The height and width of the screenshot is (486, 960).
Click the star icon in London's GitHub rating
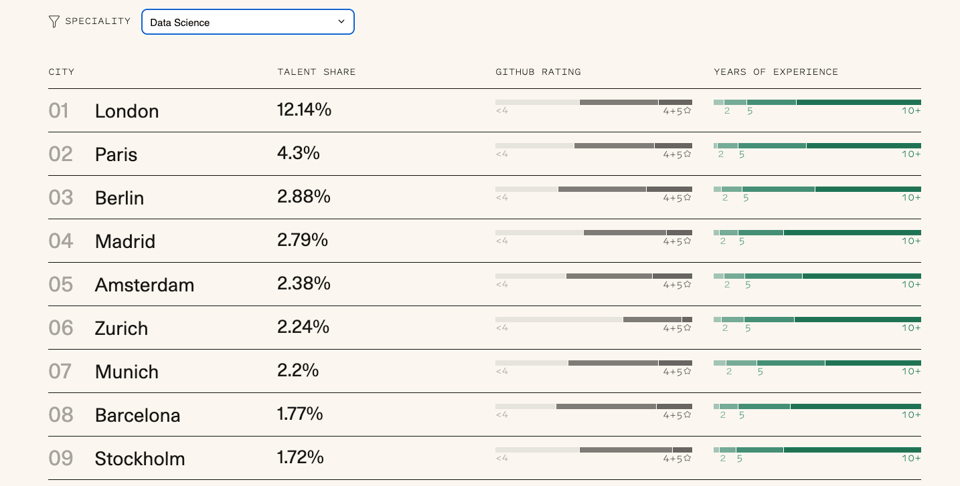pyautogui.click(x=687, y=111)
